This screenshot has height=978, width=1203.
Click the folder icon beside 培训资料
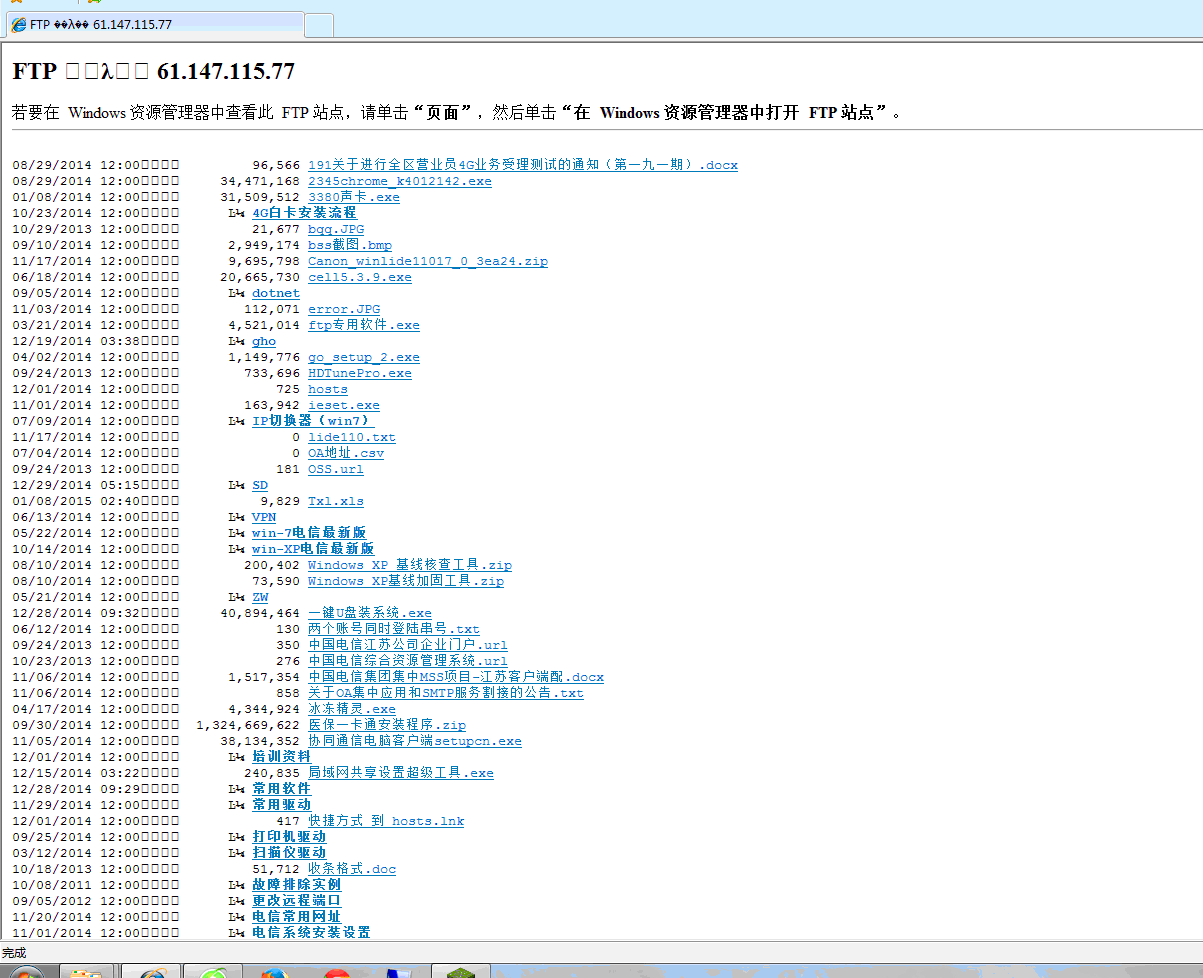coord(236,757)
